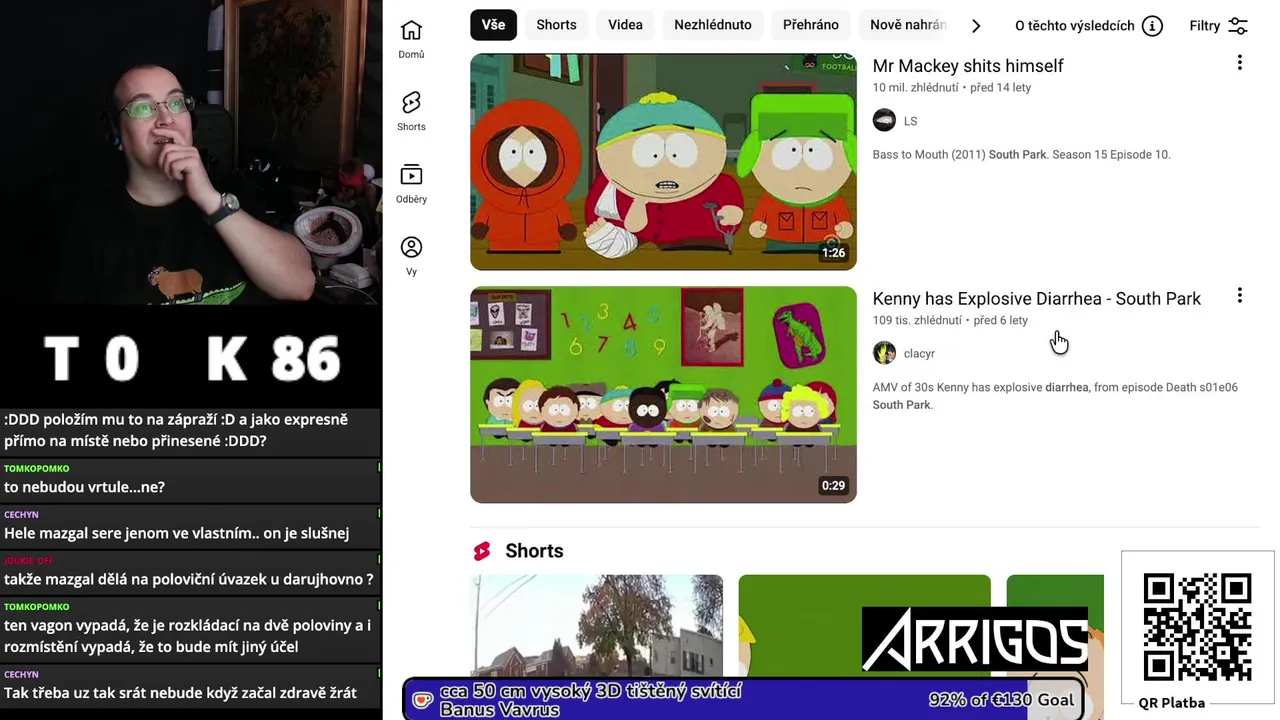The image size is (1280, 720).
Task: Open the Vy profile icon
Action: coord(411,247)
